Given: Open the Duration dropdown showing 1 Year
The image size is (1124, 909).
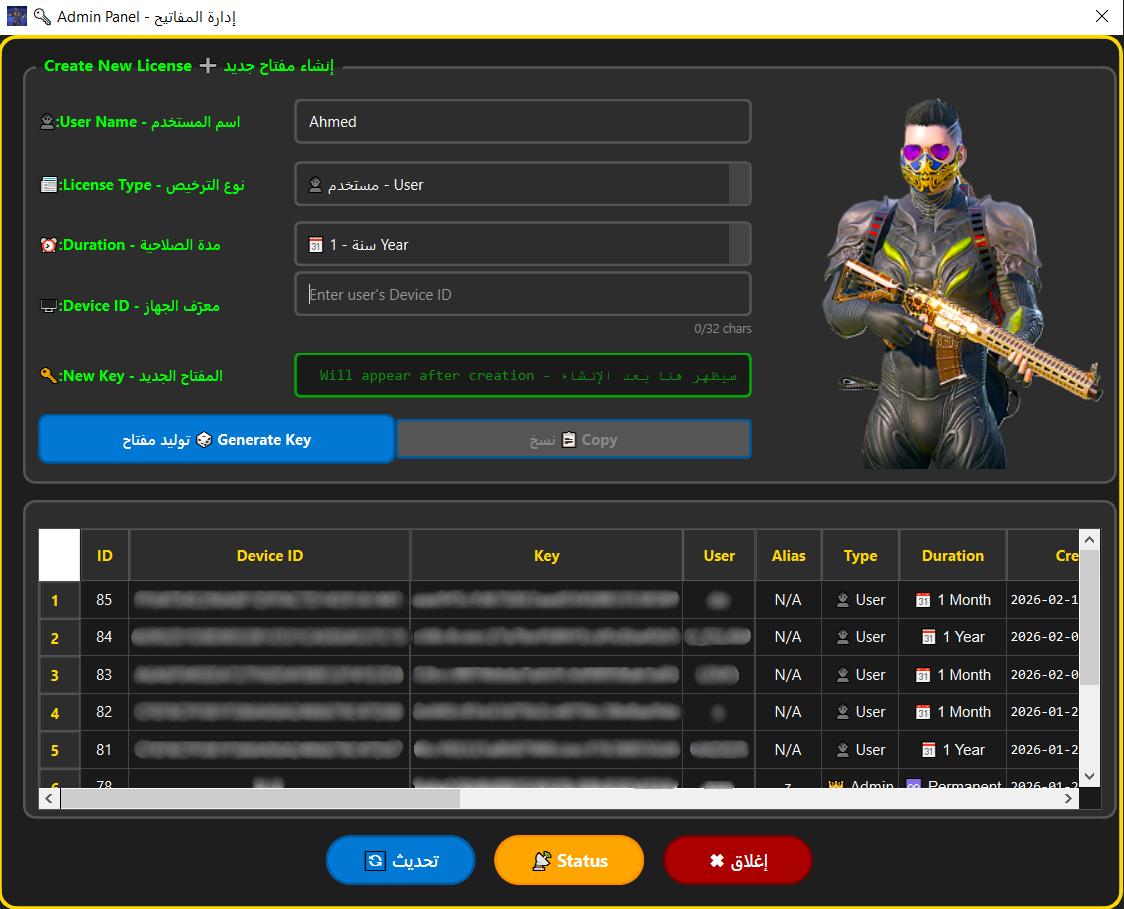Looking at the screenshot, I should coord(522,243).
